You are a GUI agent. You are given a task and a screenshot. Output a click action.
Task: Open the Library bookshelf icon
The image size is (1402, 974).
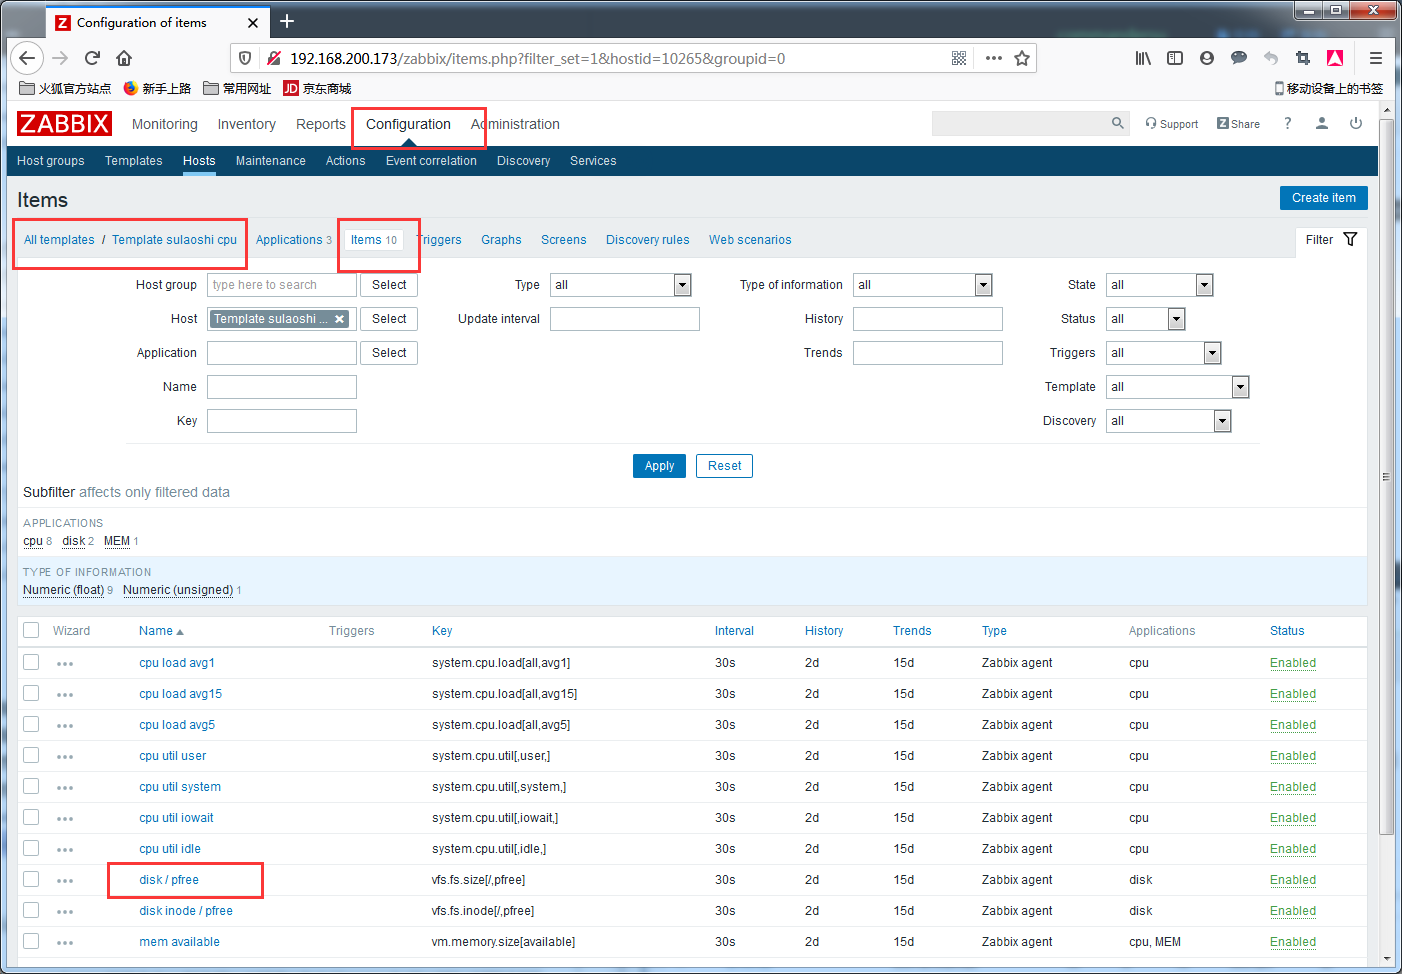pos(1143,58)
